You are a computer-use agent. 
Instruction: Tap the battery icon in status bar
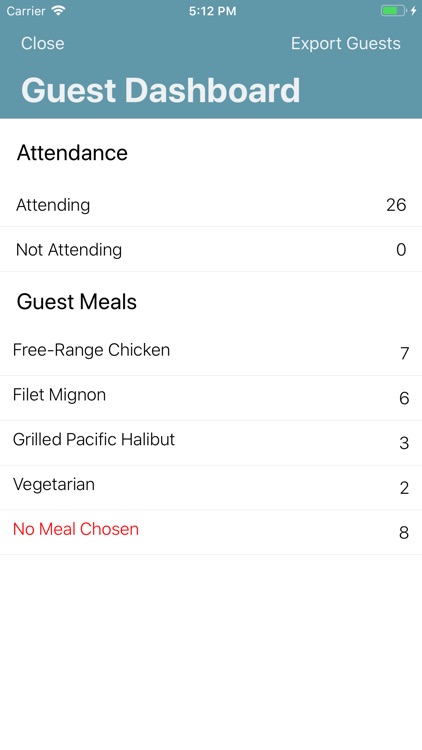[x=393, y=11]
